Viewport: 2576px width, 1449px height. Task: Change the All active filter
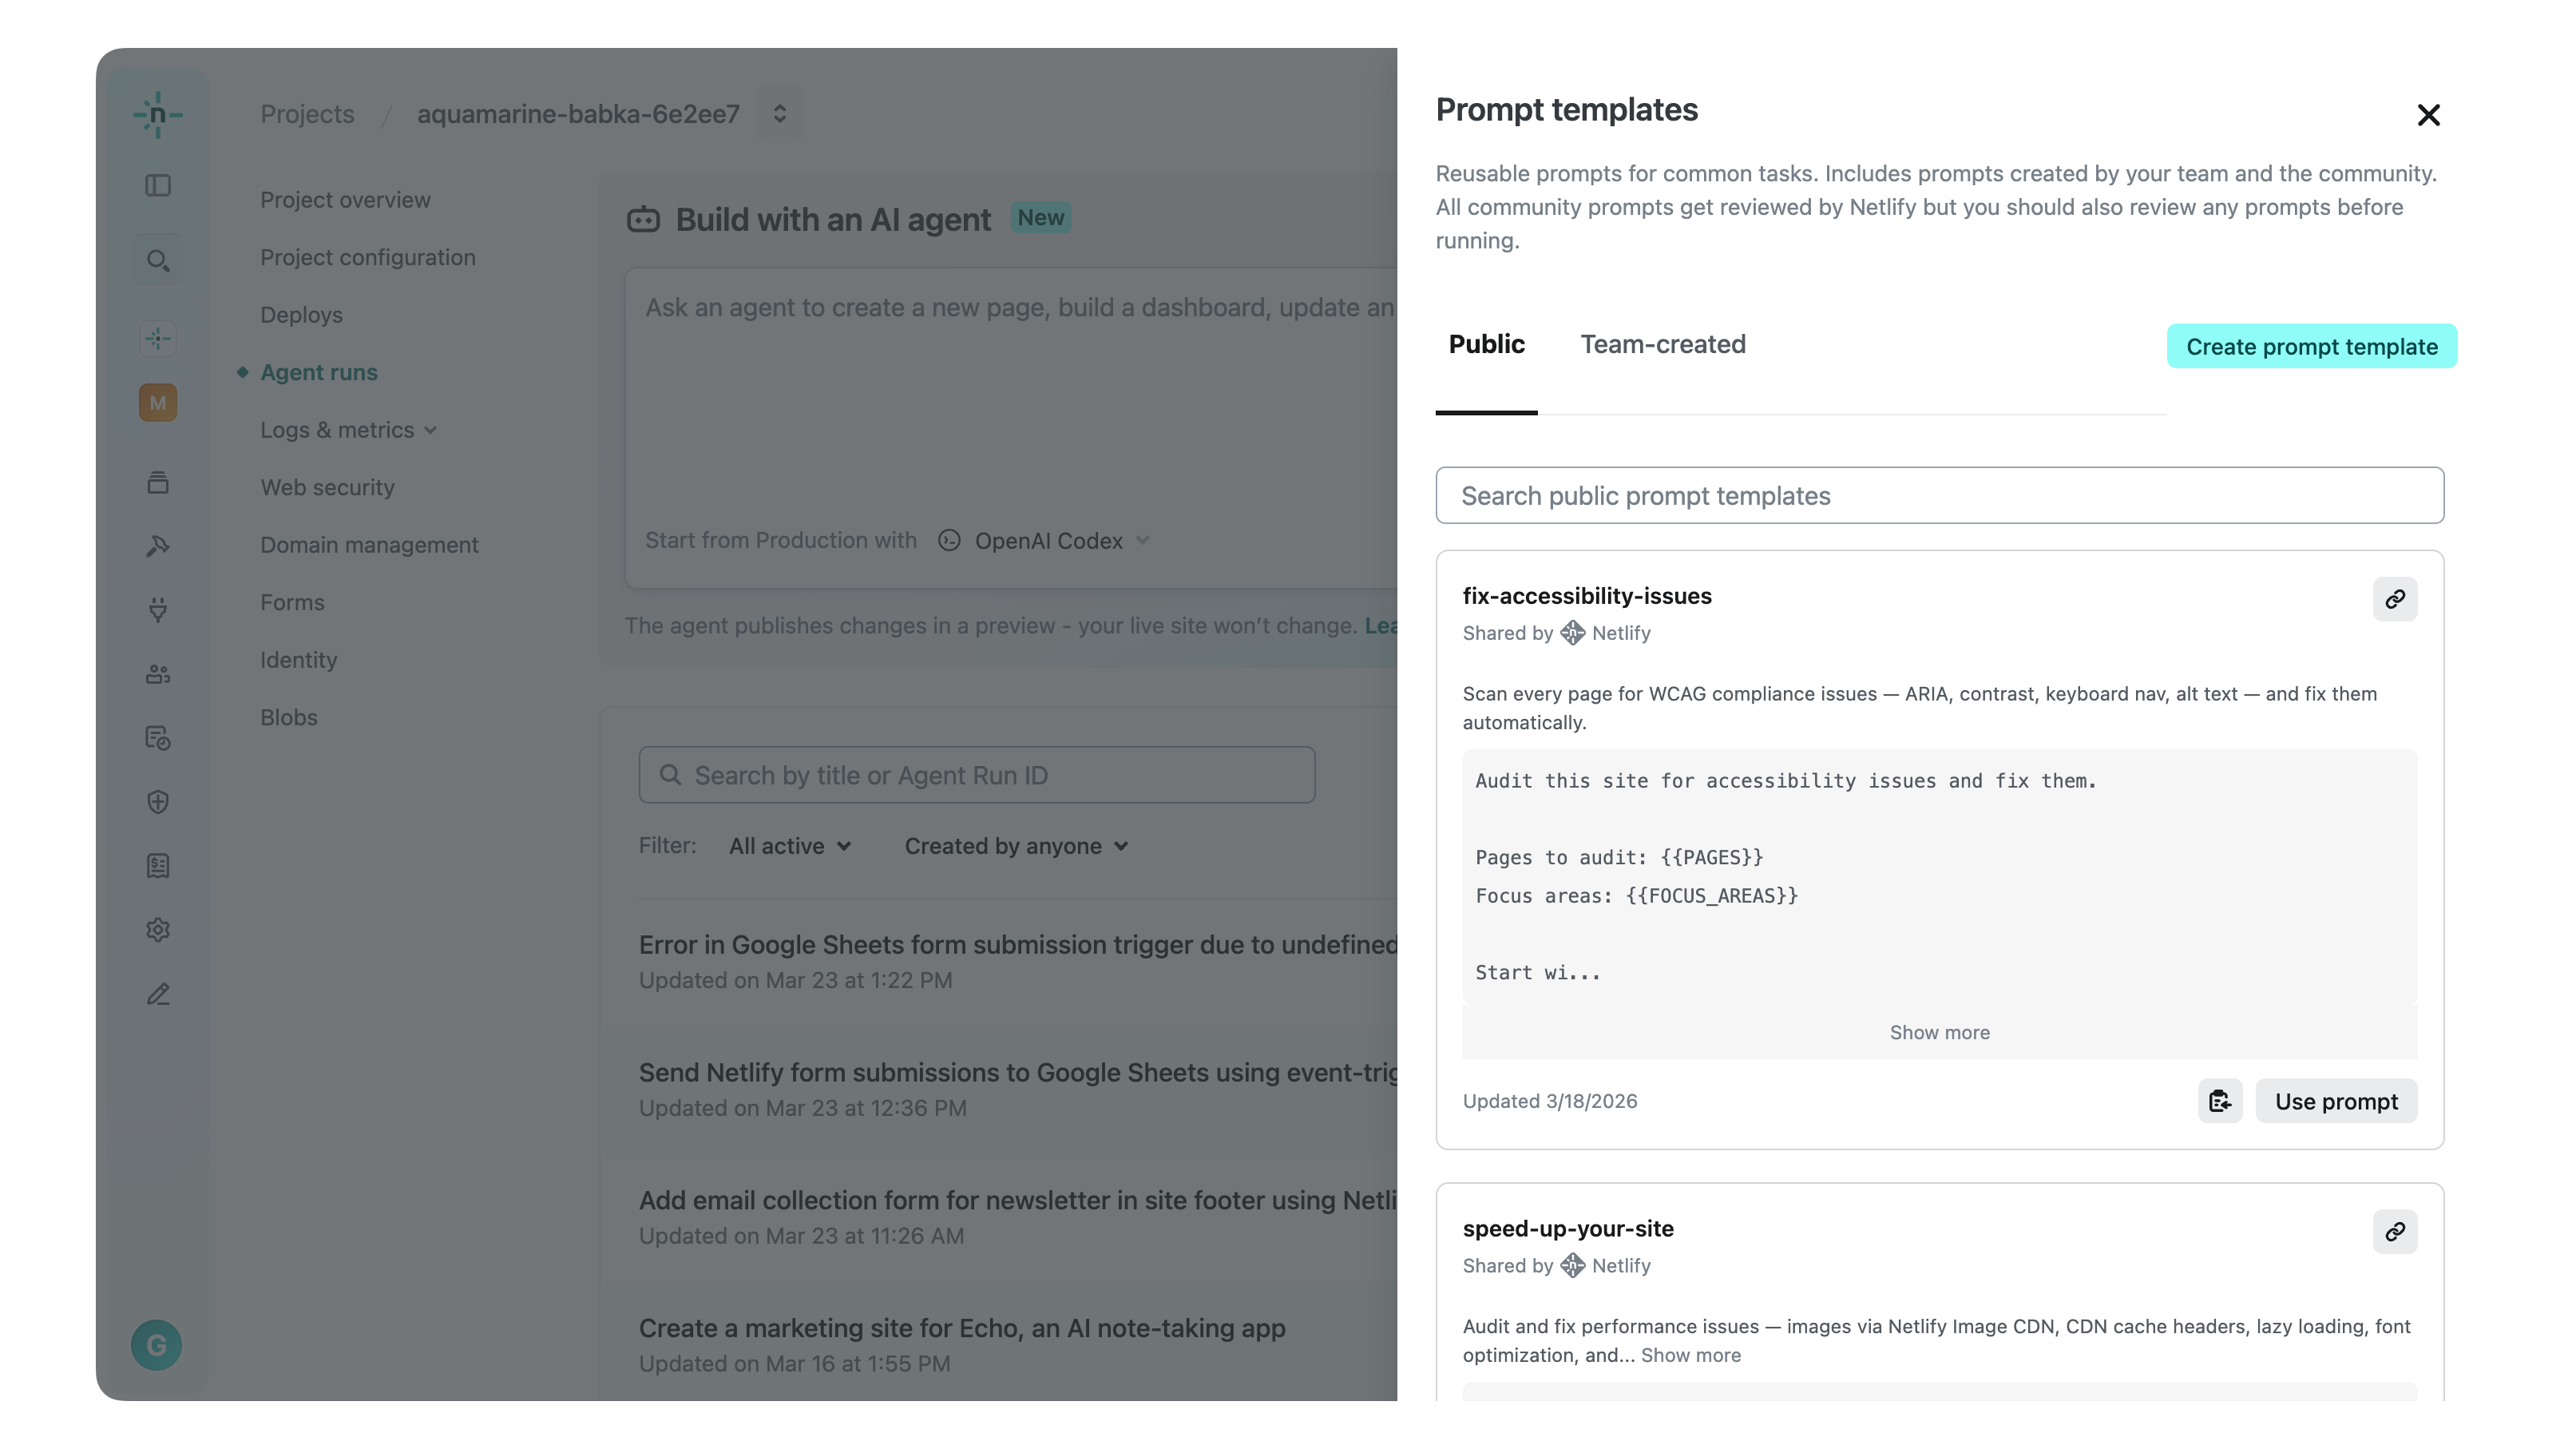[x=789, y=845]
